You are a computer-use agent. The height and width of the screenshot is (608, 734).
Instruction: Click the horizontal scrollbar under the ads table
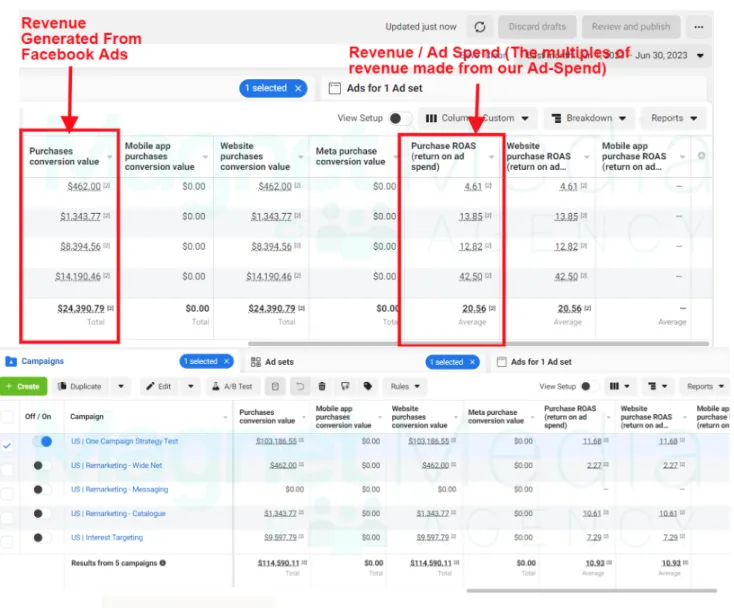(478, 344)
